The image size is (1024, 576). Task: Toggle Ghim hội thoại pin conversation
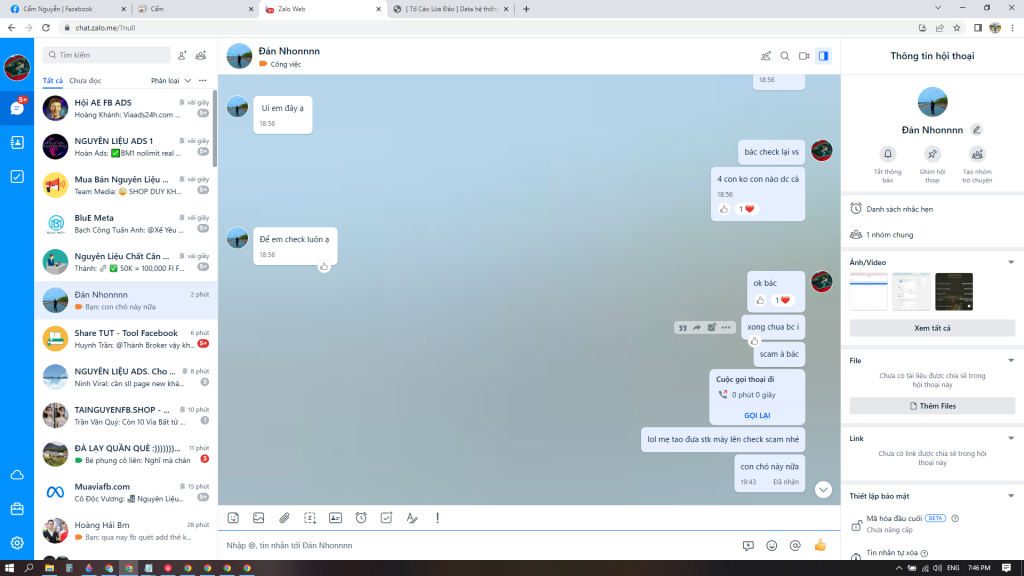[932, 154]
